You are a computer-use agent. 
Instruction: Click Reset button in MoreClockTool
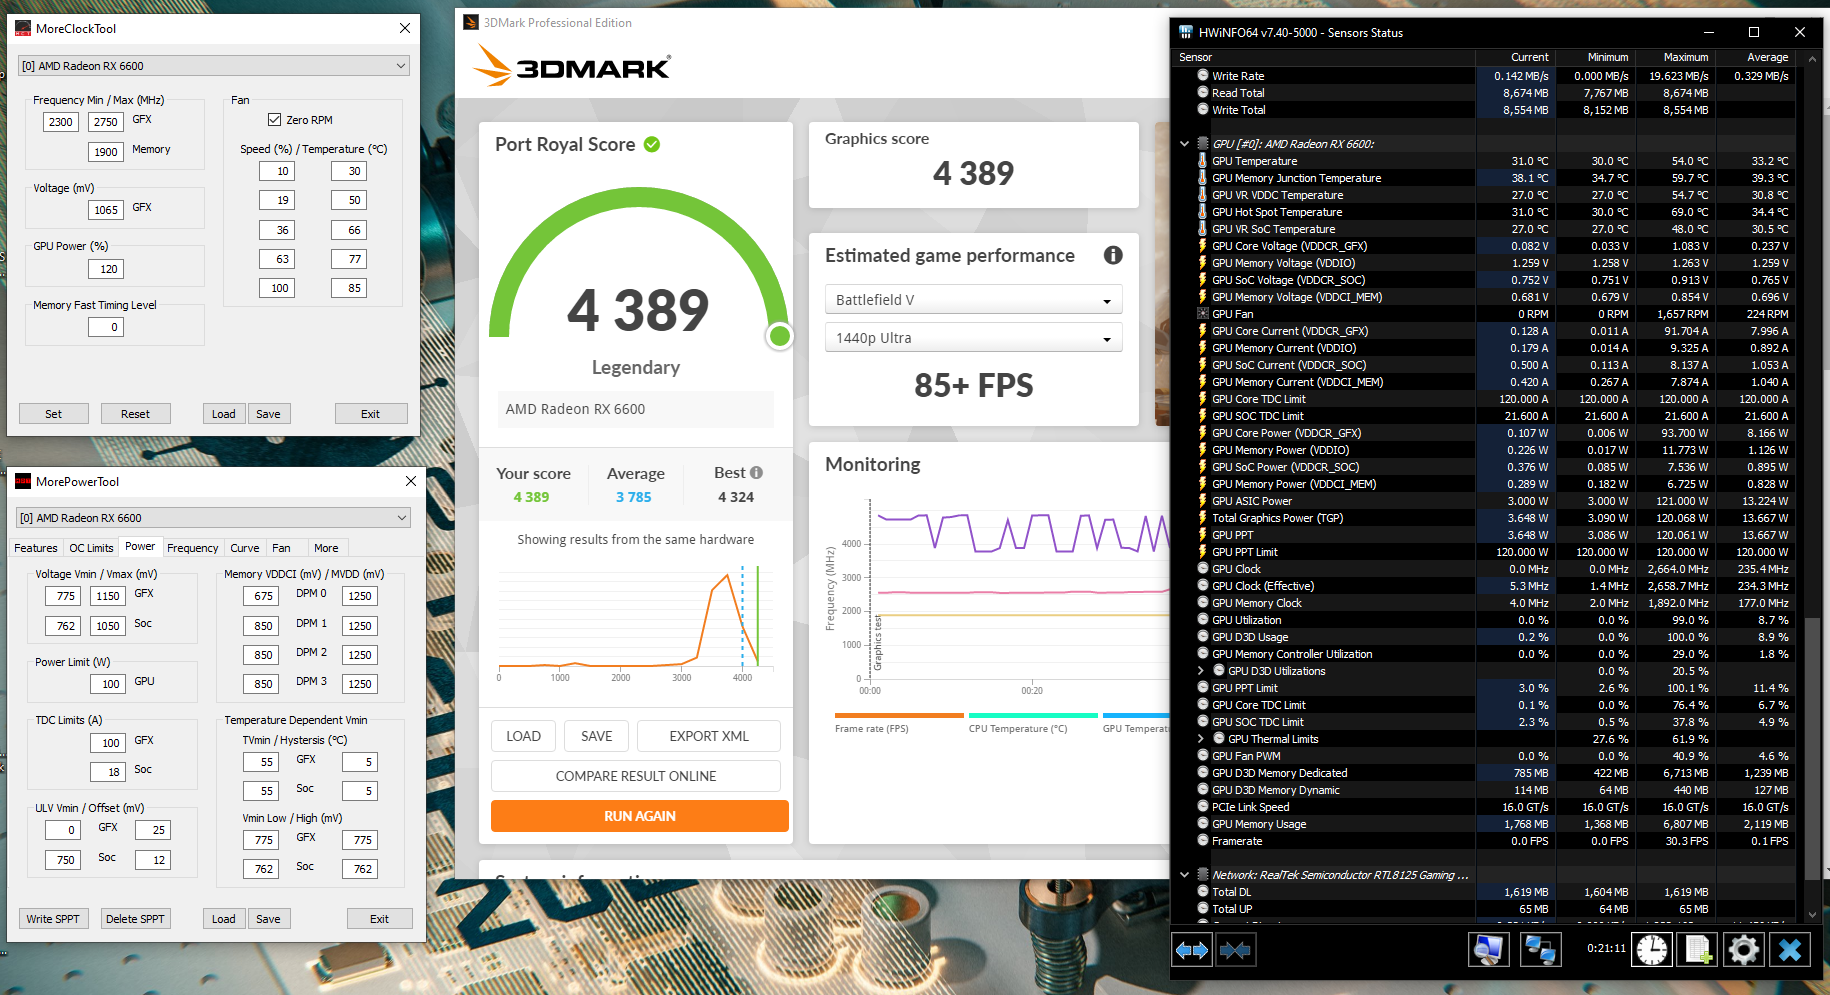(135, 414)
